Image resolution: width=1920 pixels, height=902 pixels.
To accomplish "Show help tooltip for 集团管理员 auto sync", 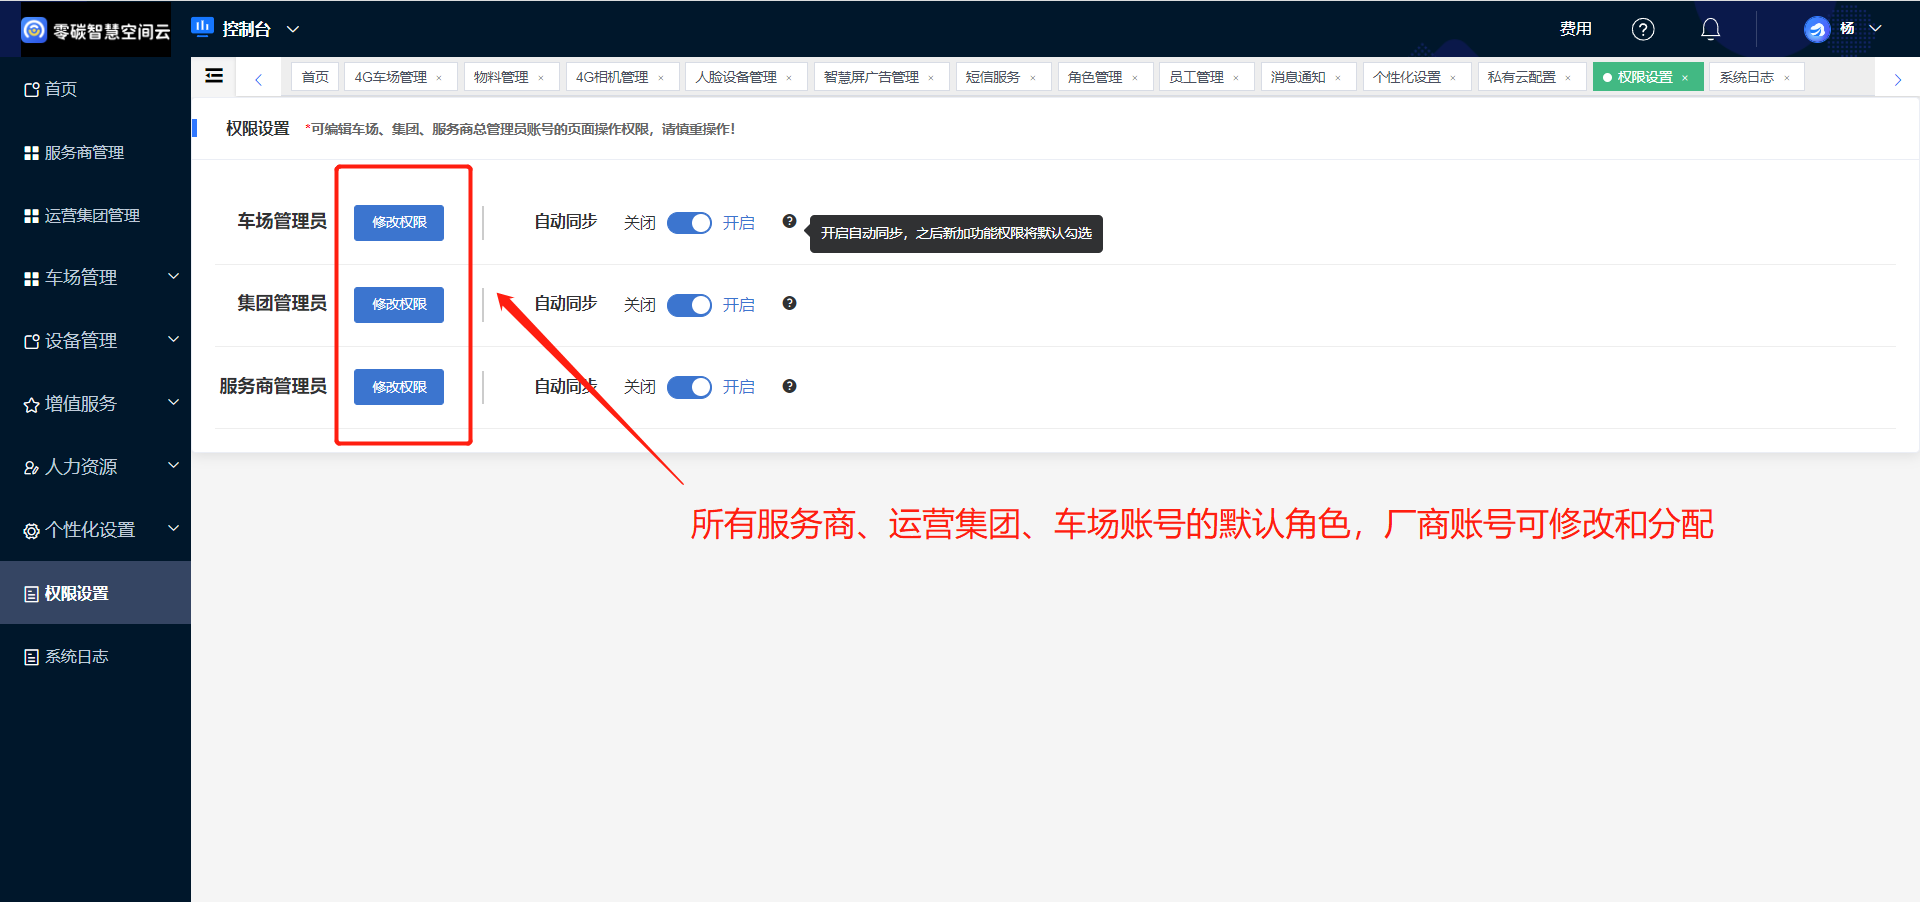I will pyautogui.click(x=789, y=303).
